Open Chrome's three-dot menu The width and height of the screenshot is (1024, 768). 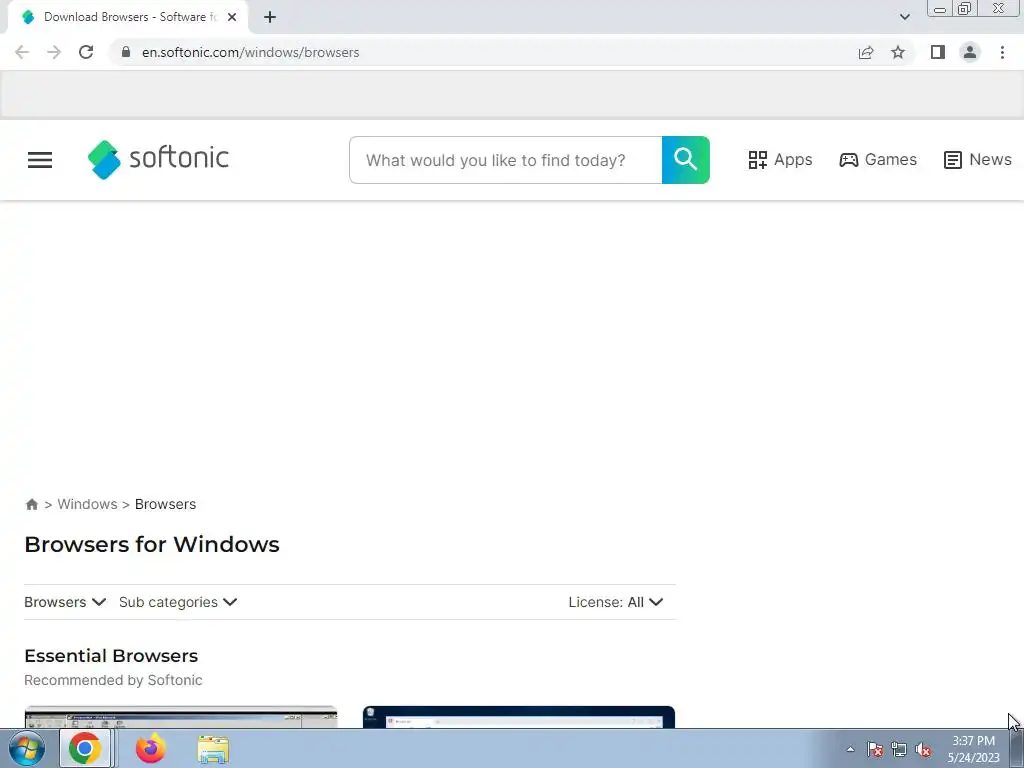1002,52
